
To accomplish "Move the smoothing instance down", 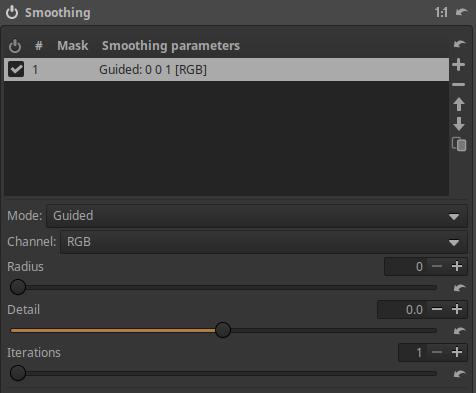I will [459, 124].
